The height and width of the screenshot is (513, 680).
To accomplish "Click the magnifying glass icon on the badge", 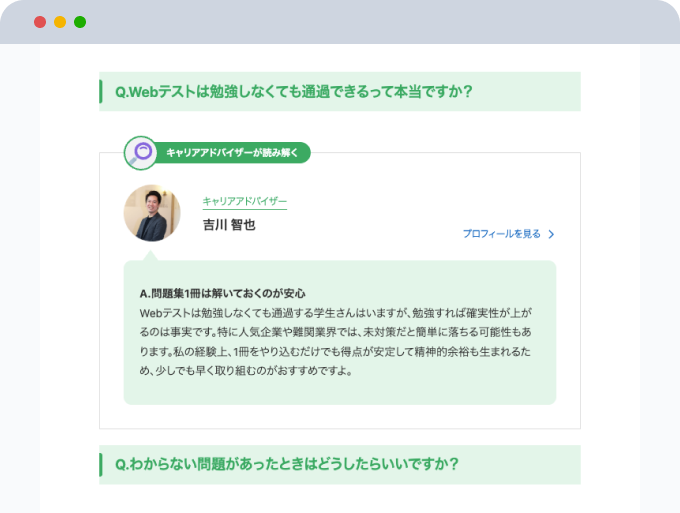I will 141,153.
